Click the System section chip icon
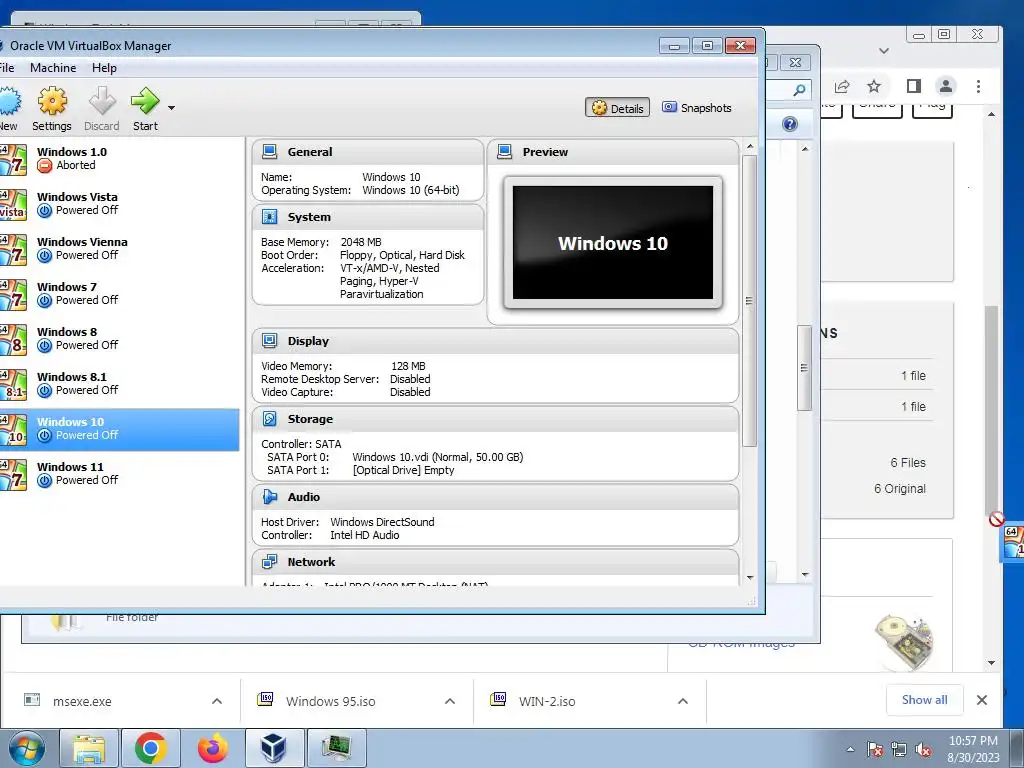This screenshot has width=1024, height=768. 269,217
